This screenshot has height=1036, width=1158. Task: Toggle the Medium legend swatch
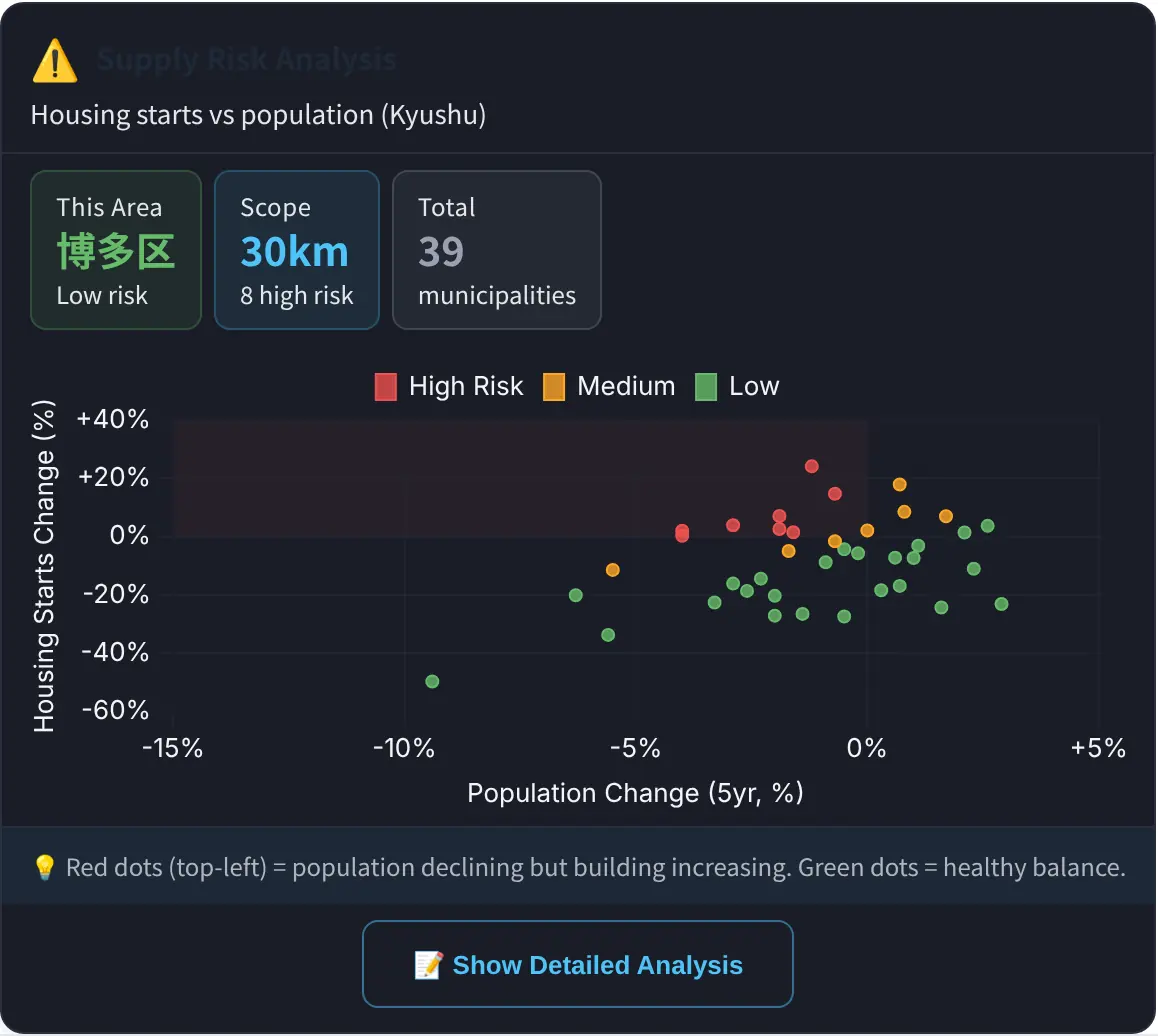pos(554,387)
